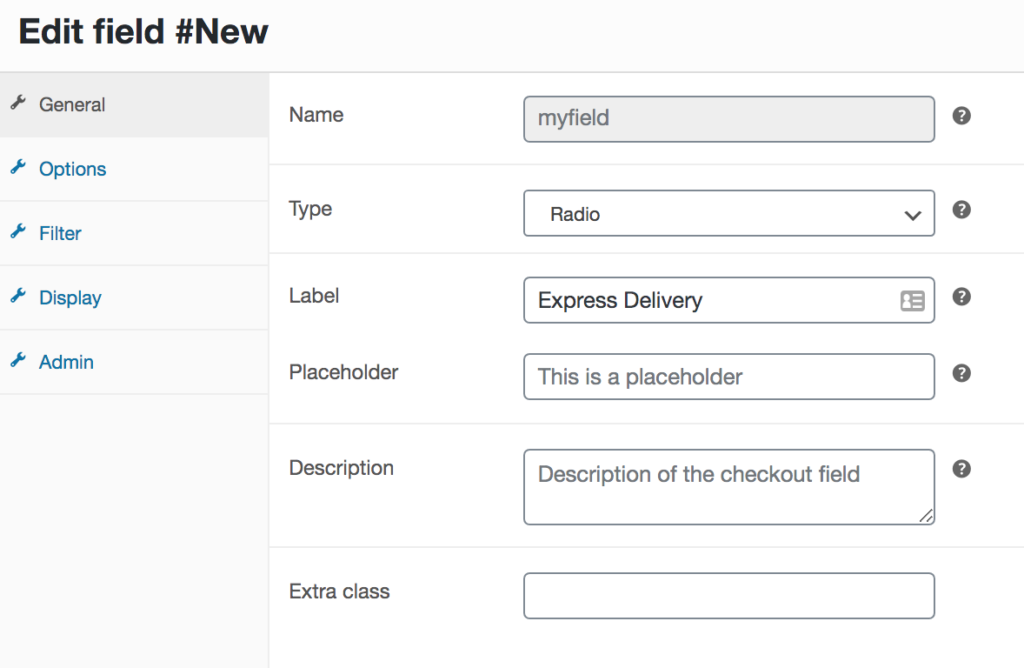Image resolution: width=1024 pixels, height=668 pixels.
Task: Open the Filter tab
Action: pyautogui.click(x=134, y=233)
